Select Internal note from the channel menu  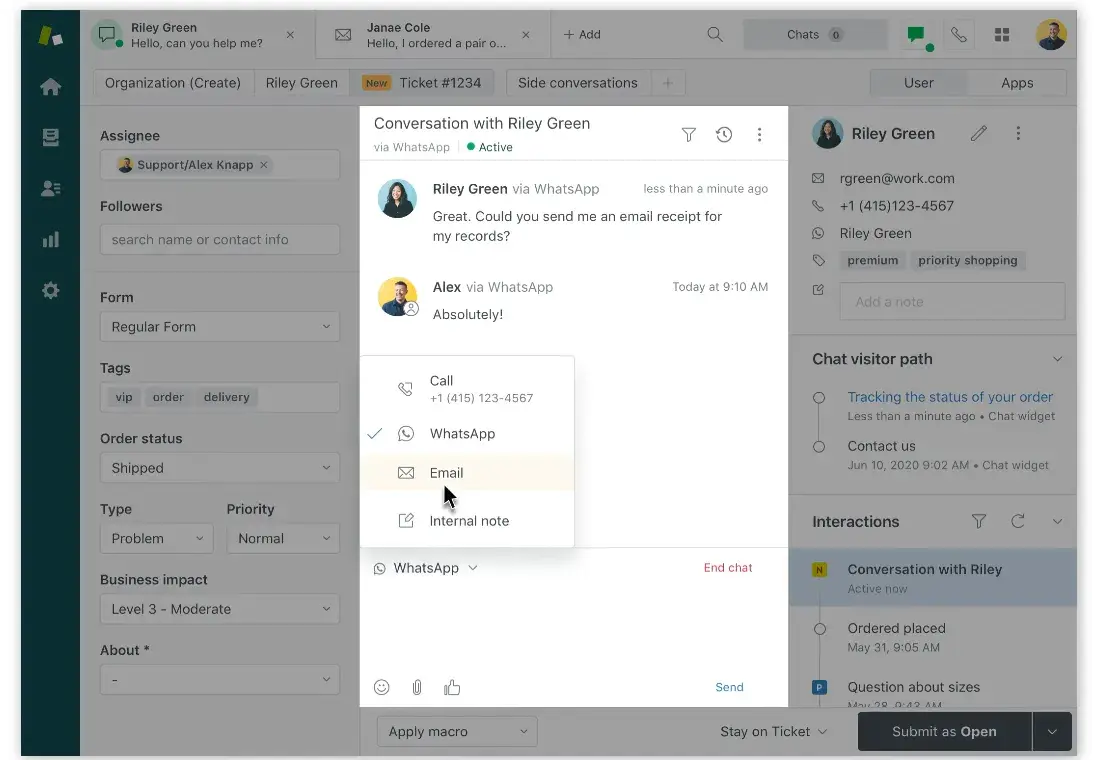[x=467, y=521]
